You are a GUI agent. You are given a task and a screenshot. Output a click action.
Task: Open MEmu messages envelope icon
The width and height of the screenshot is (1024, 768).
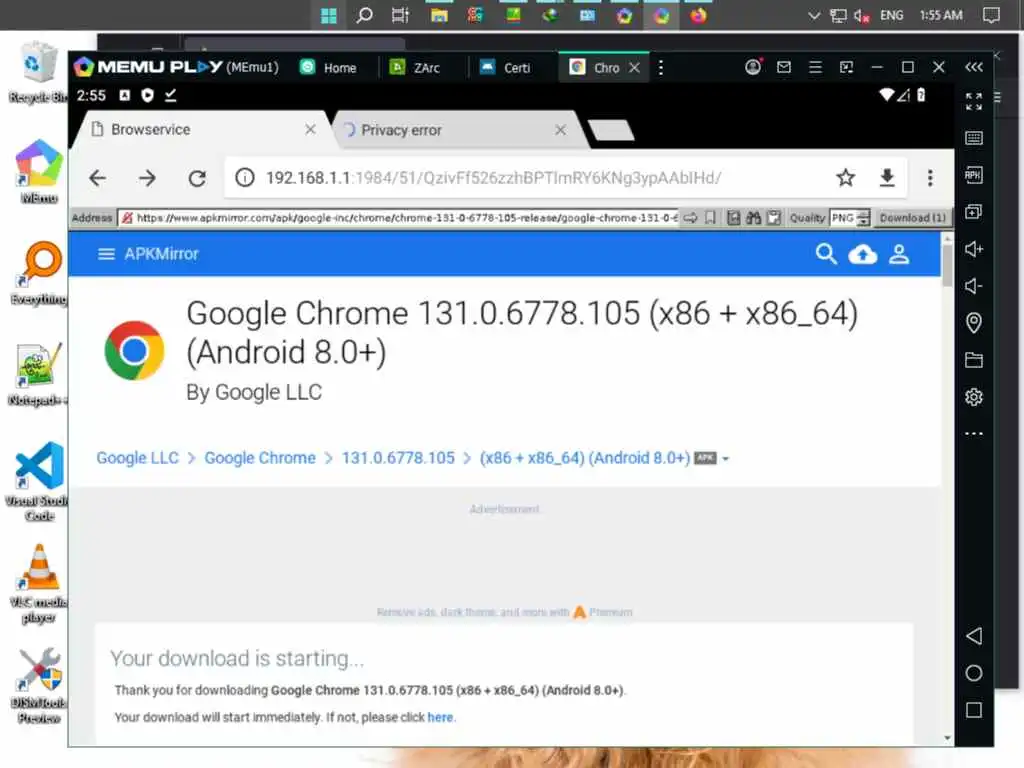pyautogui.click(x=784, y=67)
